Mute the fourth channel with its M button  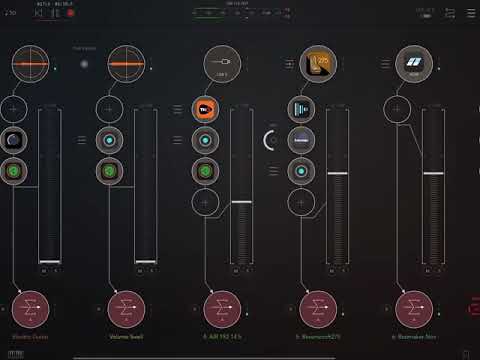[332, 271]
